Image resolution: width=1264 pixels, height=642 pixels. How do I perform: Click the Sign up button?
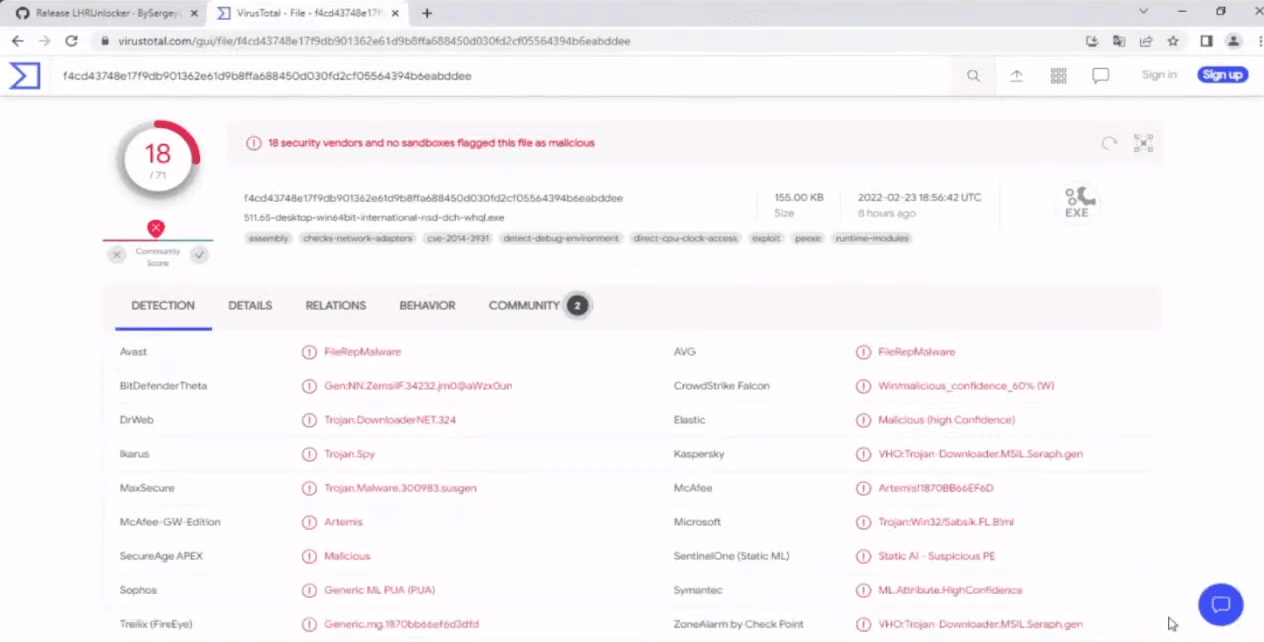(x=1223, y=75)
